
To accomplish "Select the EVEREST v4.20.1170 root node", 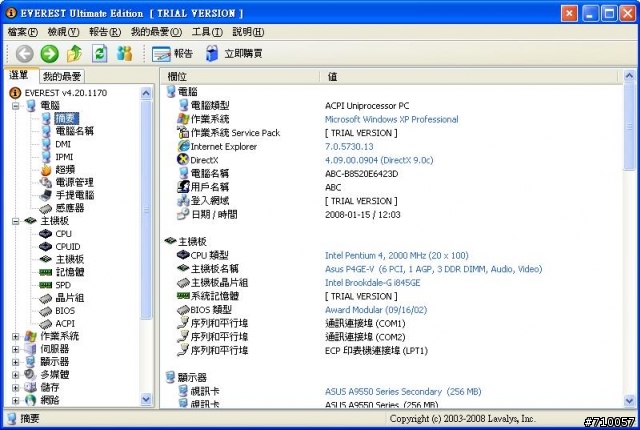I will (x=66, y=93).
